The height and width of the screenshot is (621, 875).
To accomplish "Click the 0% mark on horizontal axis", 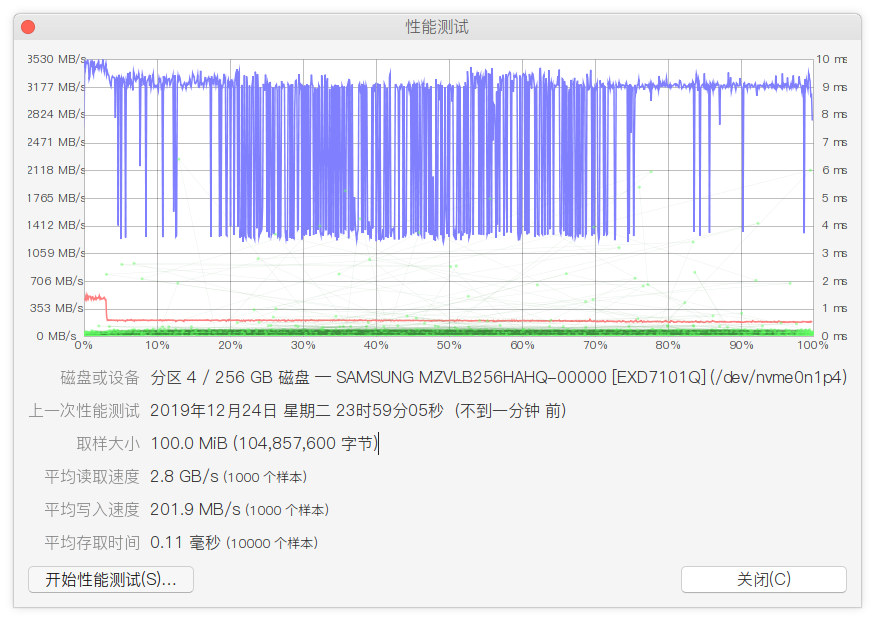I will pyautogui.click(x=84, y=346).
